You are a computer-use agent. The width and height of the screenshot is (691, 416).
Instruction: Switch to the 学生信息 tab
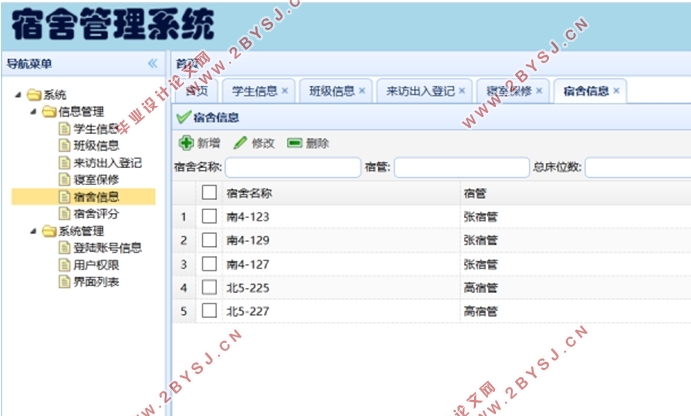(x=258, y=91)
